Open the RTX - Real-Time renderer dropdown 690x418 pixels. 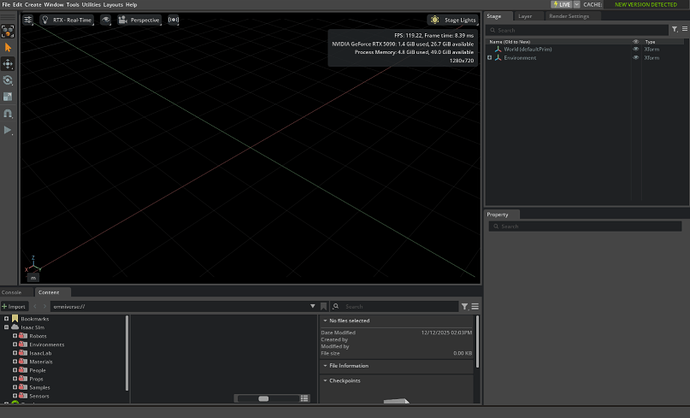[69, 20]
